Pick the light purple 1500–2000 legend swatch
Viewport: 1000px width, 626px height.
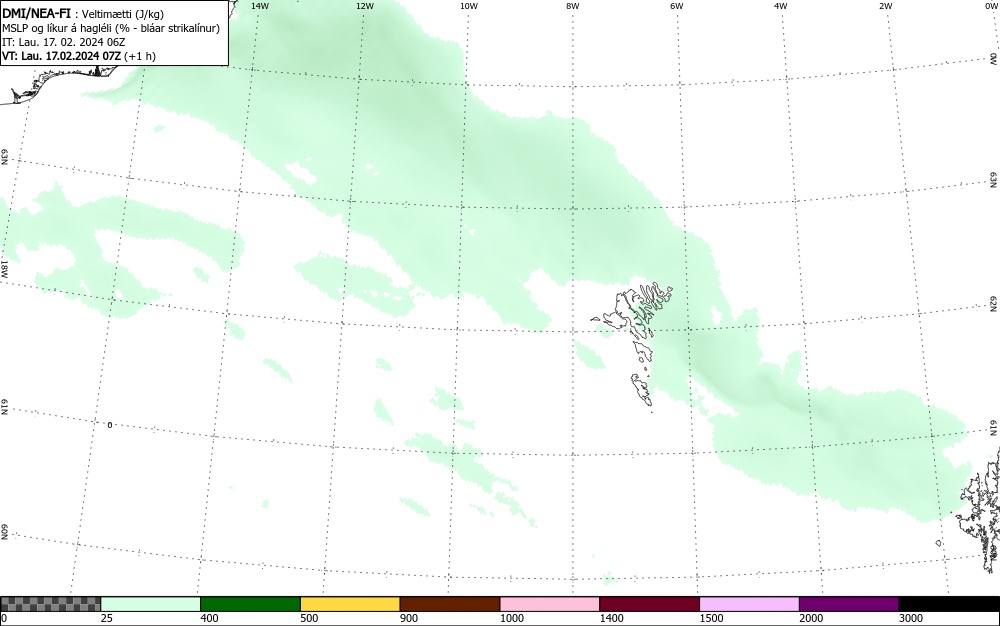click(x=749, y=604)
